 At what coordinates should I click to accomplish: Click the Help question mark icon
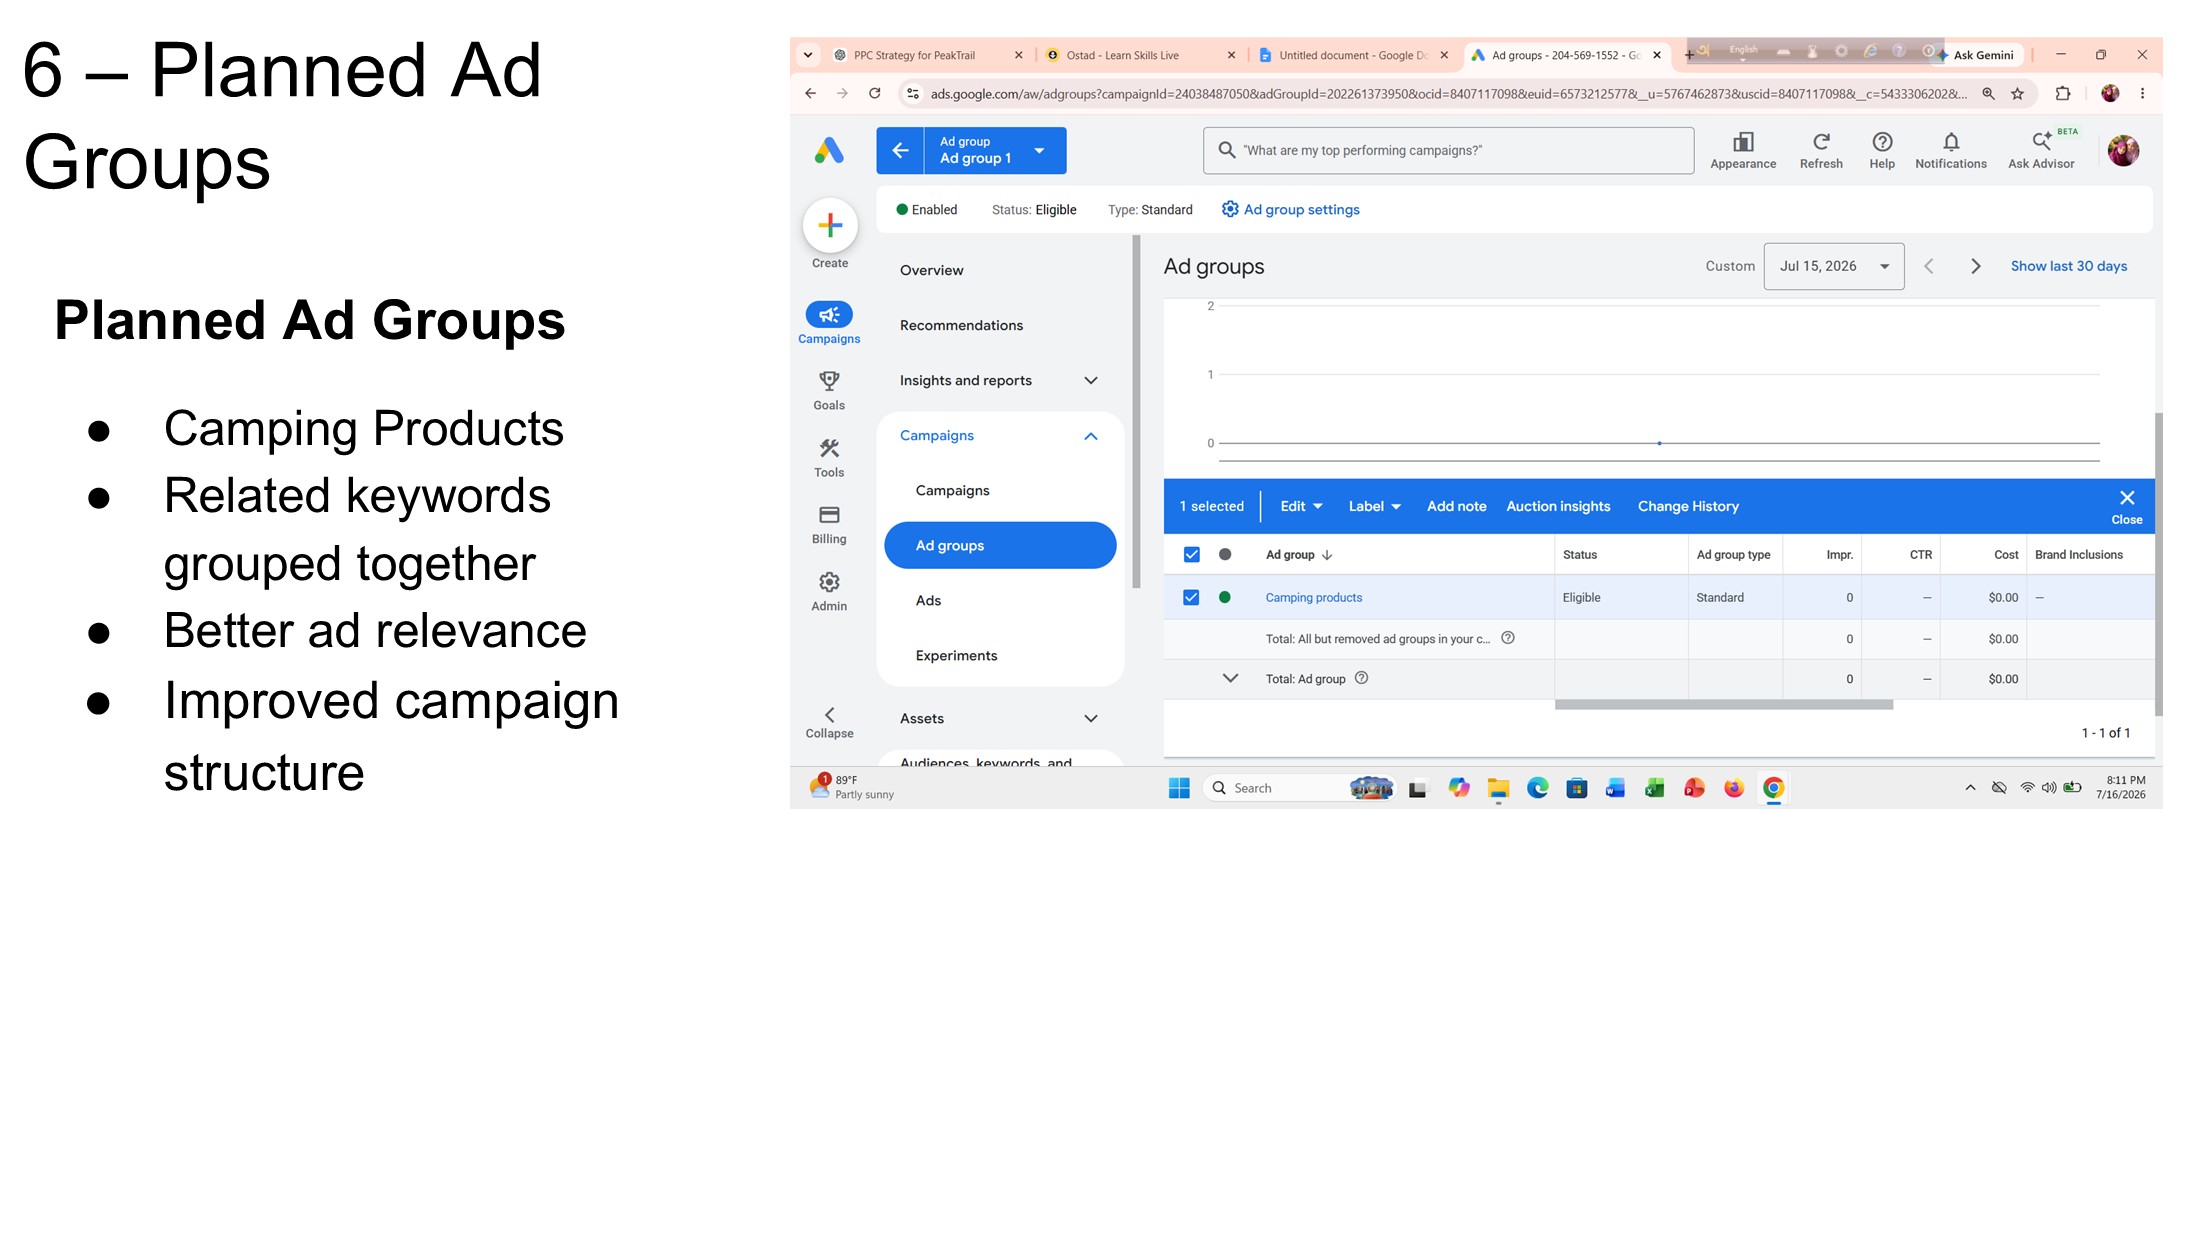click(1882, 142)
